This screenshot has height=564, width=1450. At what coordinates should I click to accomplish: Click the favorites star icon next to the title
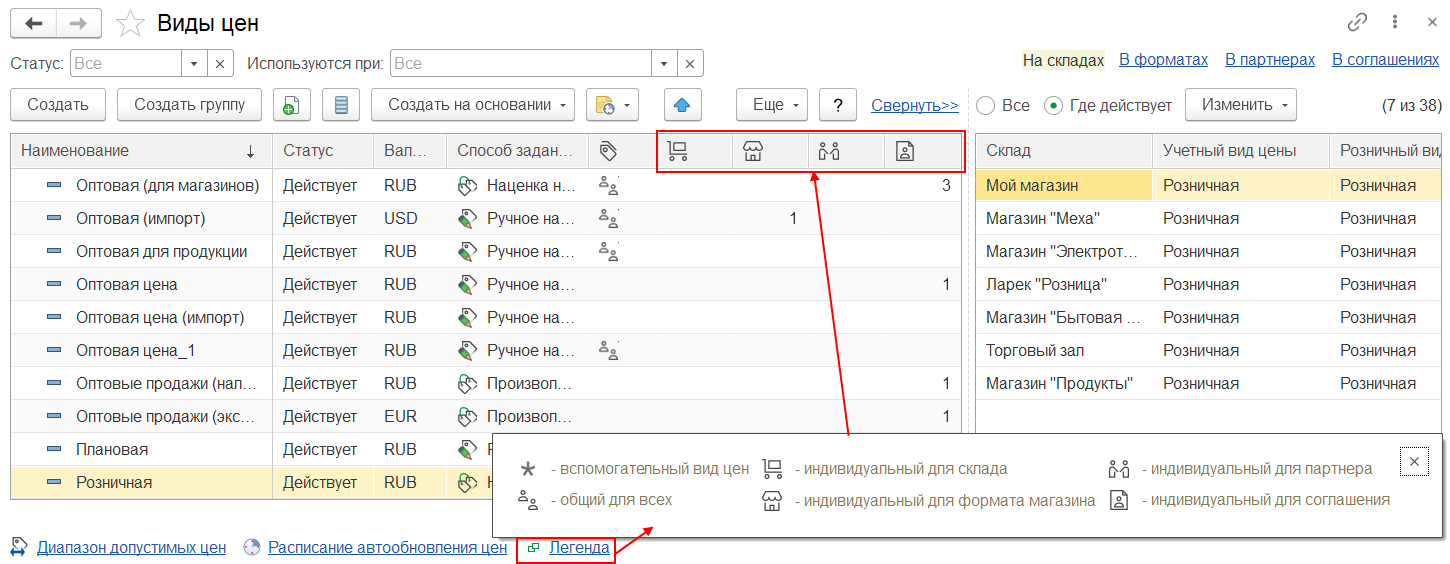point(131,23)
